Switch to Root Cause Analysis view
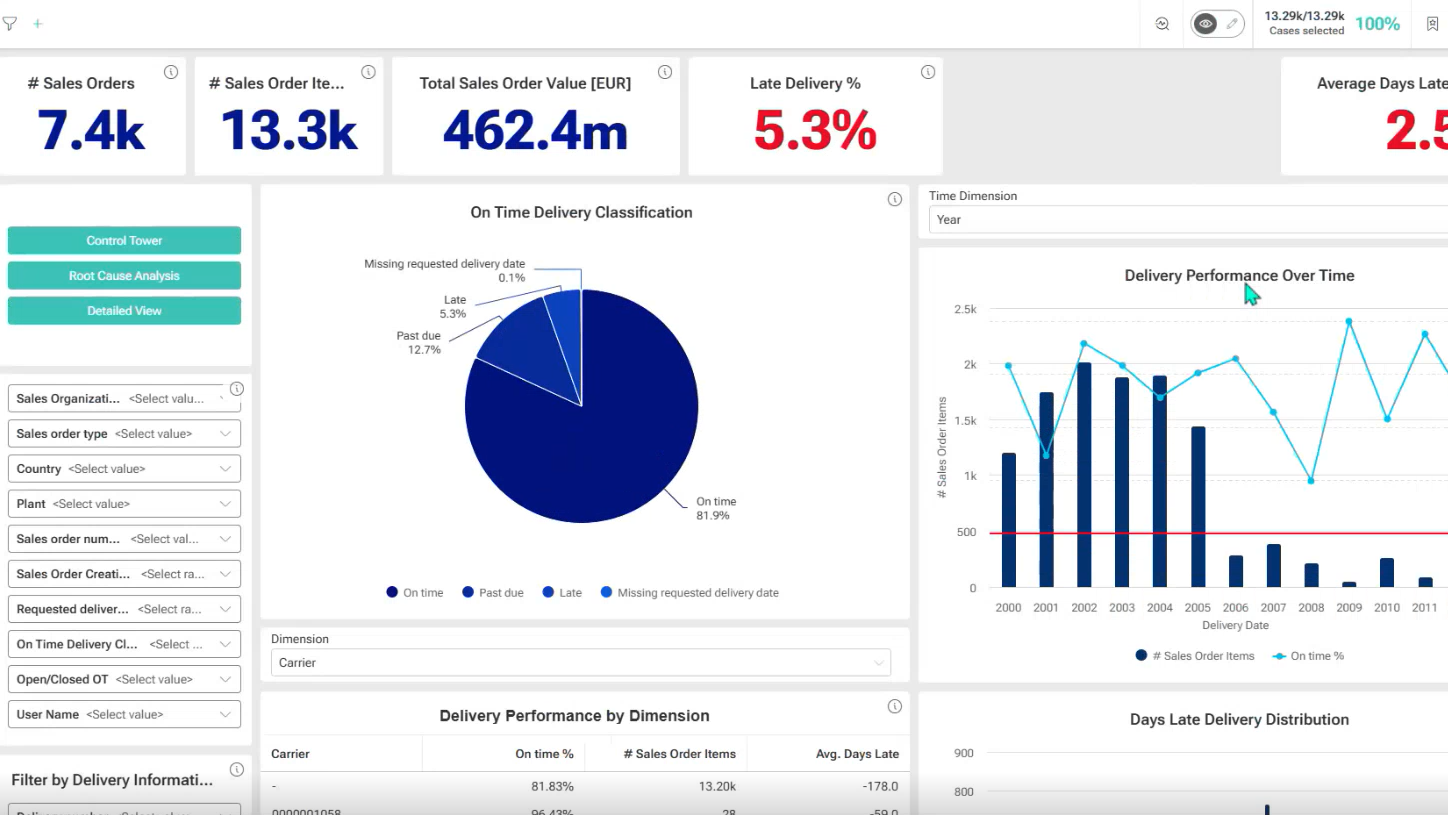 [x=124, y=276]
